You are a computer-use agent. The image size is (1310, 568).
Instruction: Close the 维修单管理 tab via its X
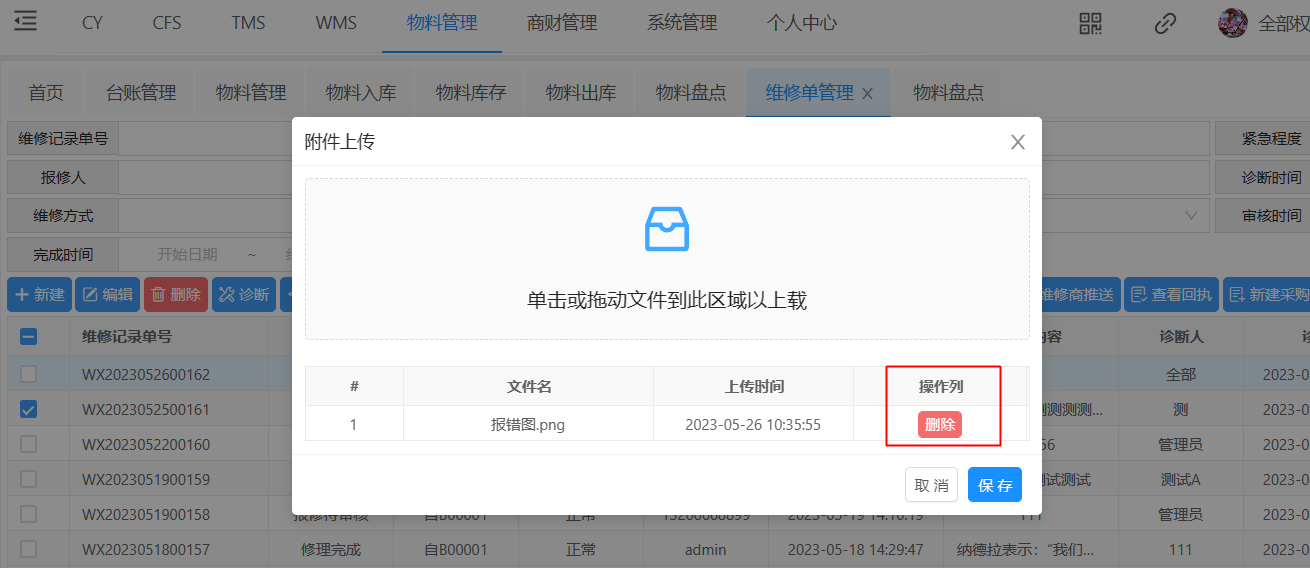coord(868,93)
